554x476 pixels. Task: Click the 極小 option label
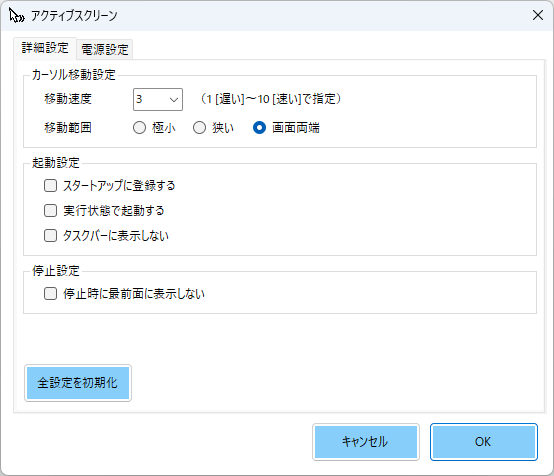(x=164, y=128)
